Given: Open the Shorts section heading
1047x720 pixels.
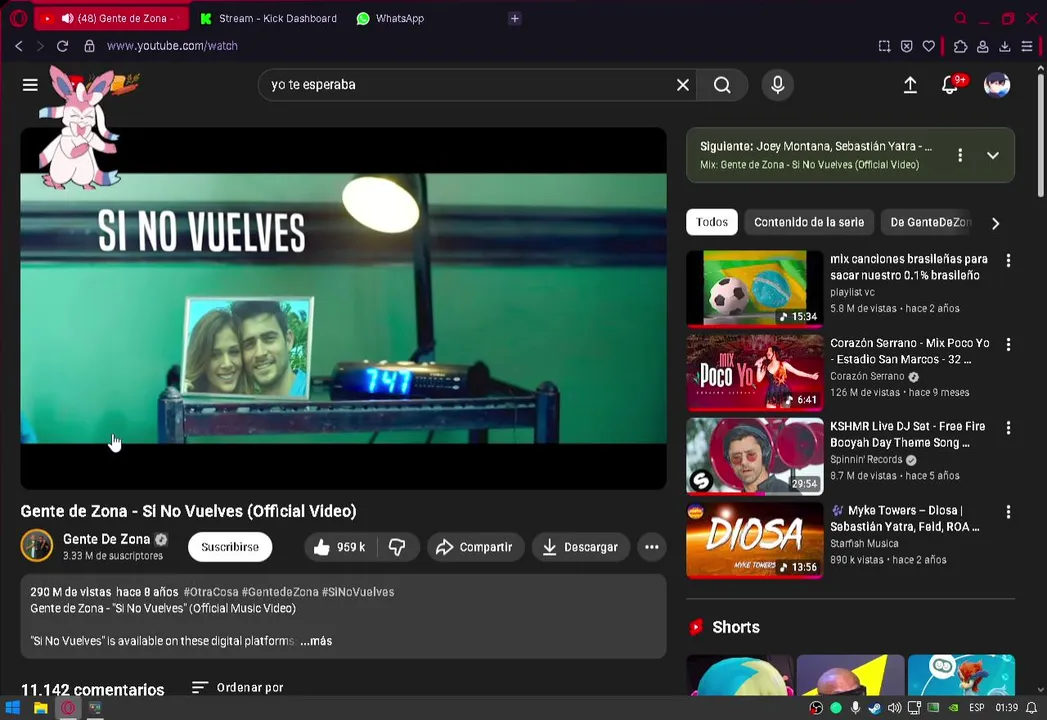Looking at the screenshot, I should coord(736,627).
